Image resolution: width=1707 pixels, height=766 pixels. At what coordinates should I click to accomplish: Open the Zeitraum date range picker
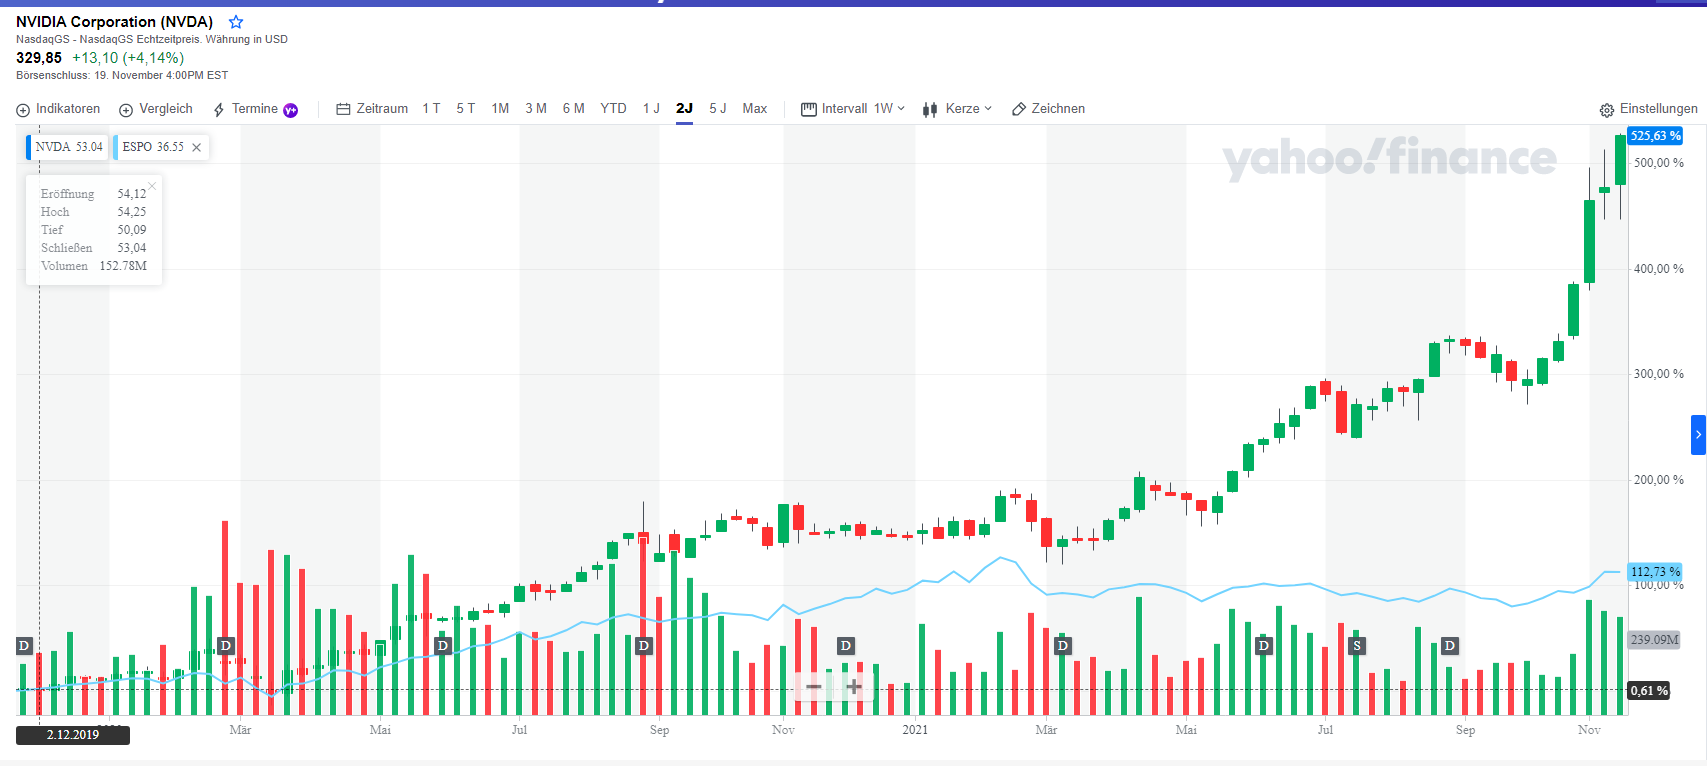tap(372, 109)
